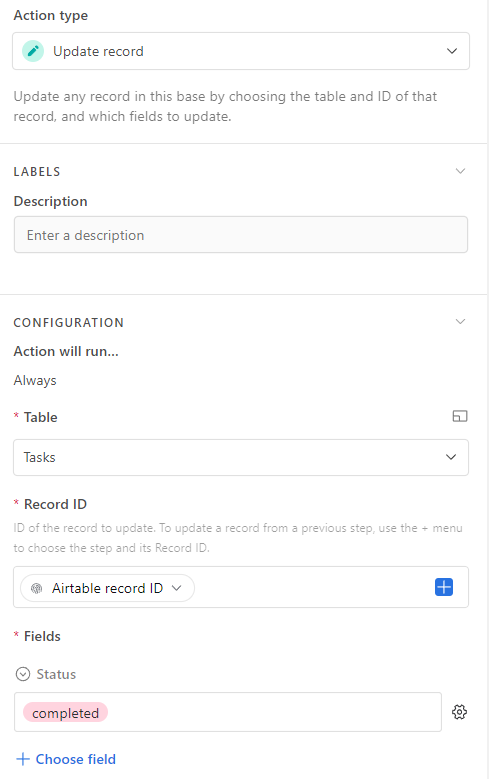
Task: Open the Status field gear settings
Action: [x=459, y=712]
